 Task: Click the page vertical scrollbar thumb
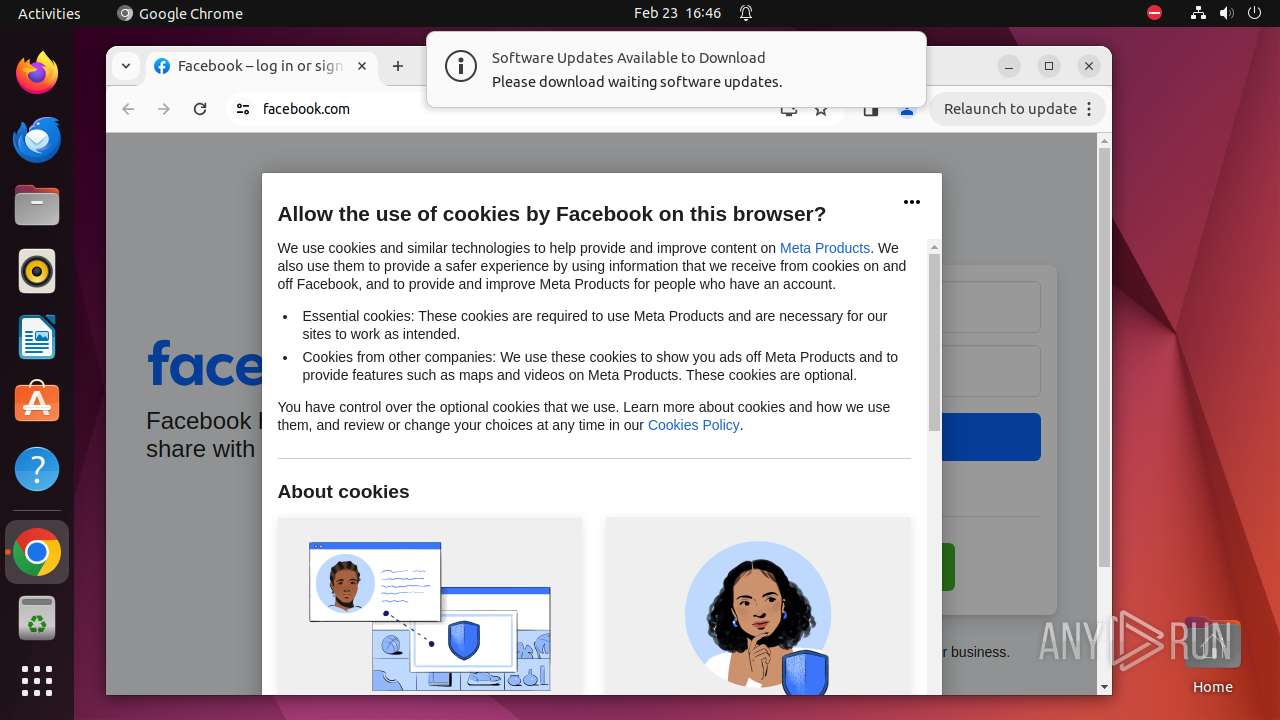click(x=1104, y=358)
